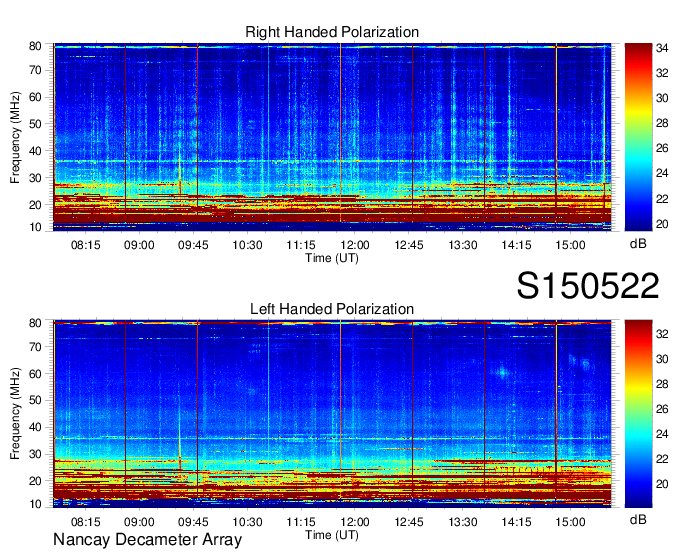680x552 pixels.
Task: Click the "Right Handed Polarization" plot title
Action: (332, 32)
